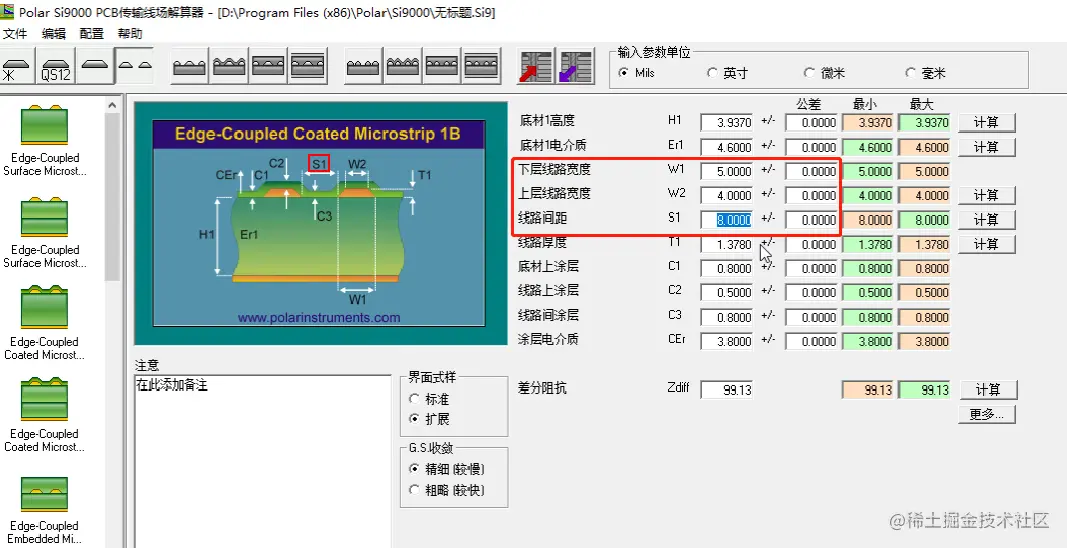This screenshot has width=1067, height=548.
Task: Calculate the Zdiff differential impedance
Action: (x=988, y=390)
